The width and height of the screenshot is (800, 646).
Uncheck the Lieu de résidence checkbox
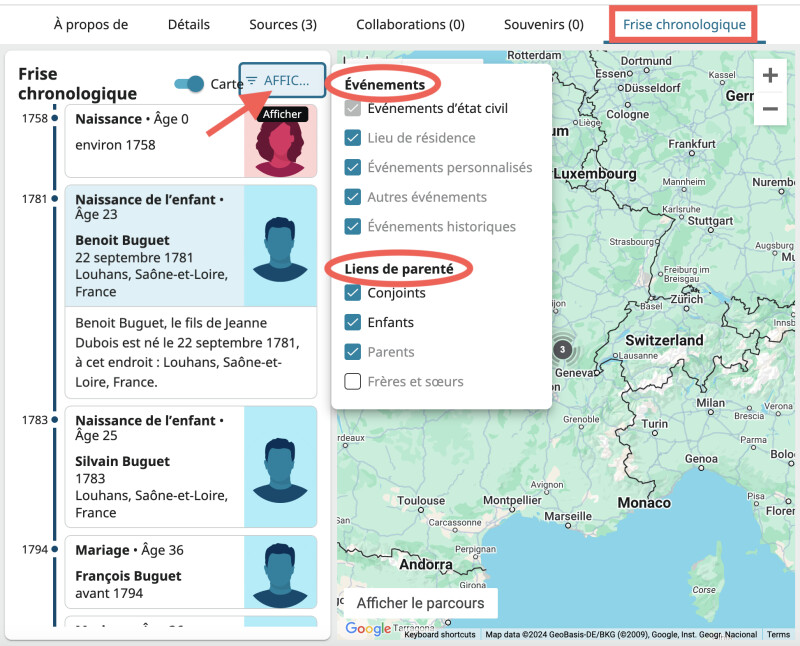tap(353, 138)
